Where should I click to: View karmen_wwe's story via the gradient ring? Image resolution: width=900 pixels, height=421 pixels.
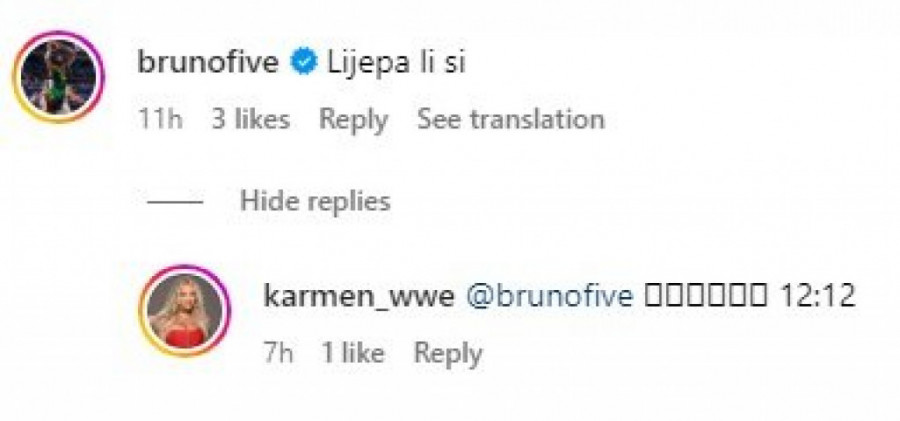tap(184, 311)
